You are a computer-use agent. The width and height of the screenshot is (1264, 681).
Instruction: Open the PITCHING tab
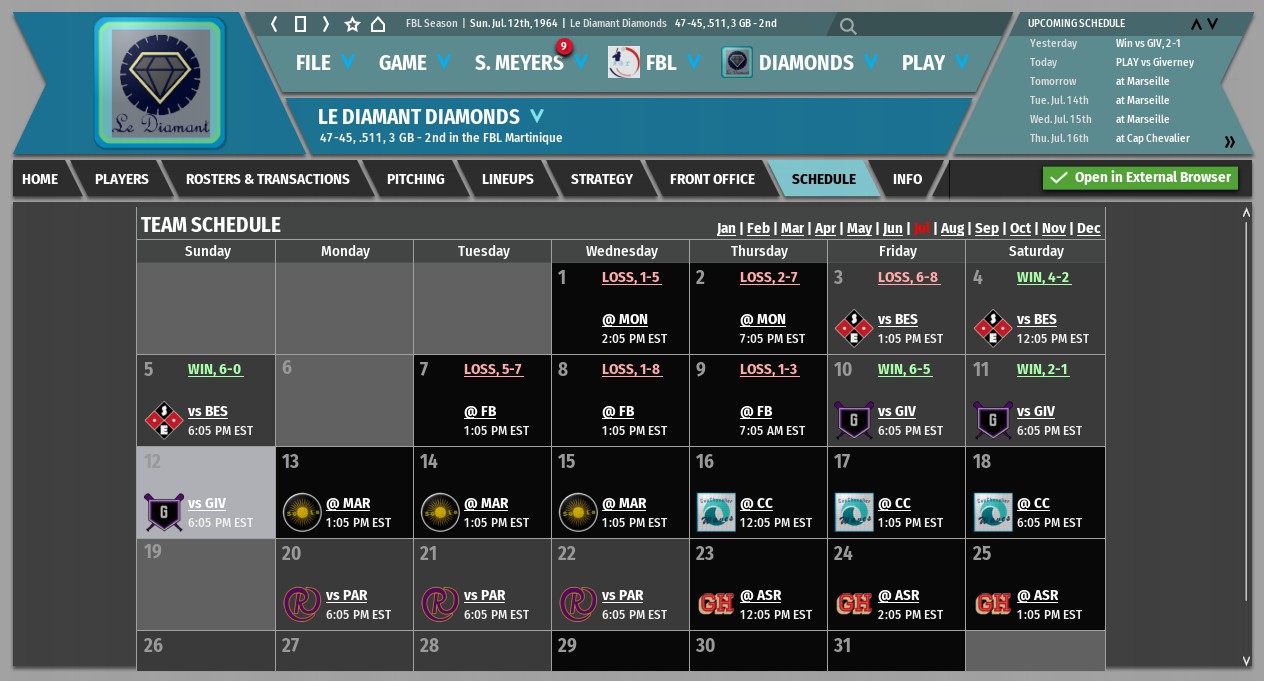[416, 179]
